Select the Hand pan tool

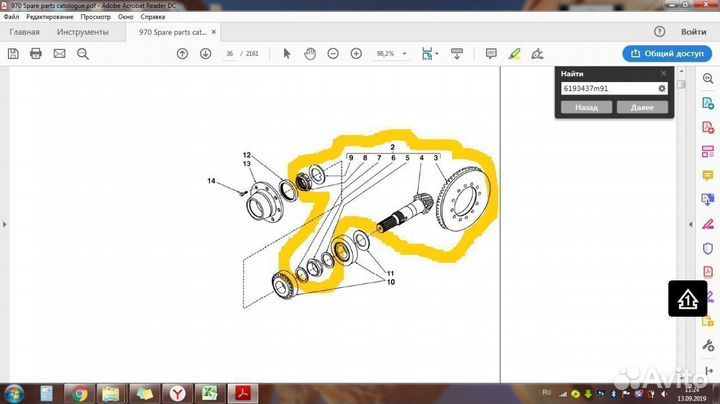pos(310,53)
